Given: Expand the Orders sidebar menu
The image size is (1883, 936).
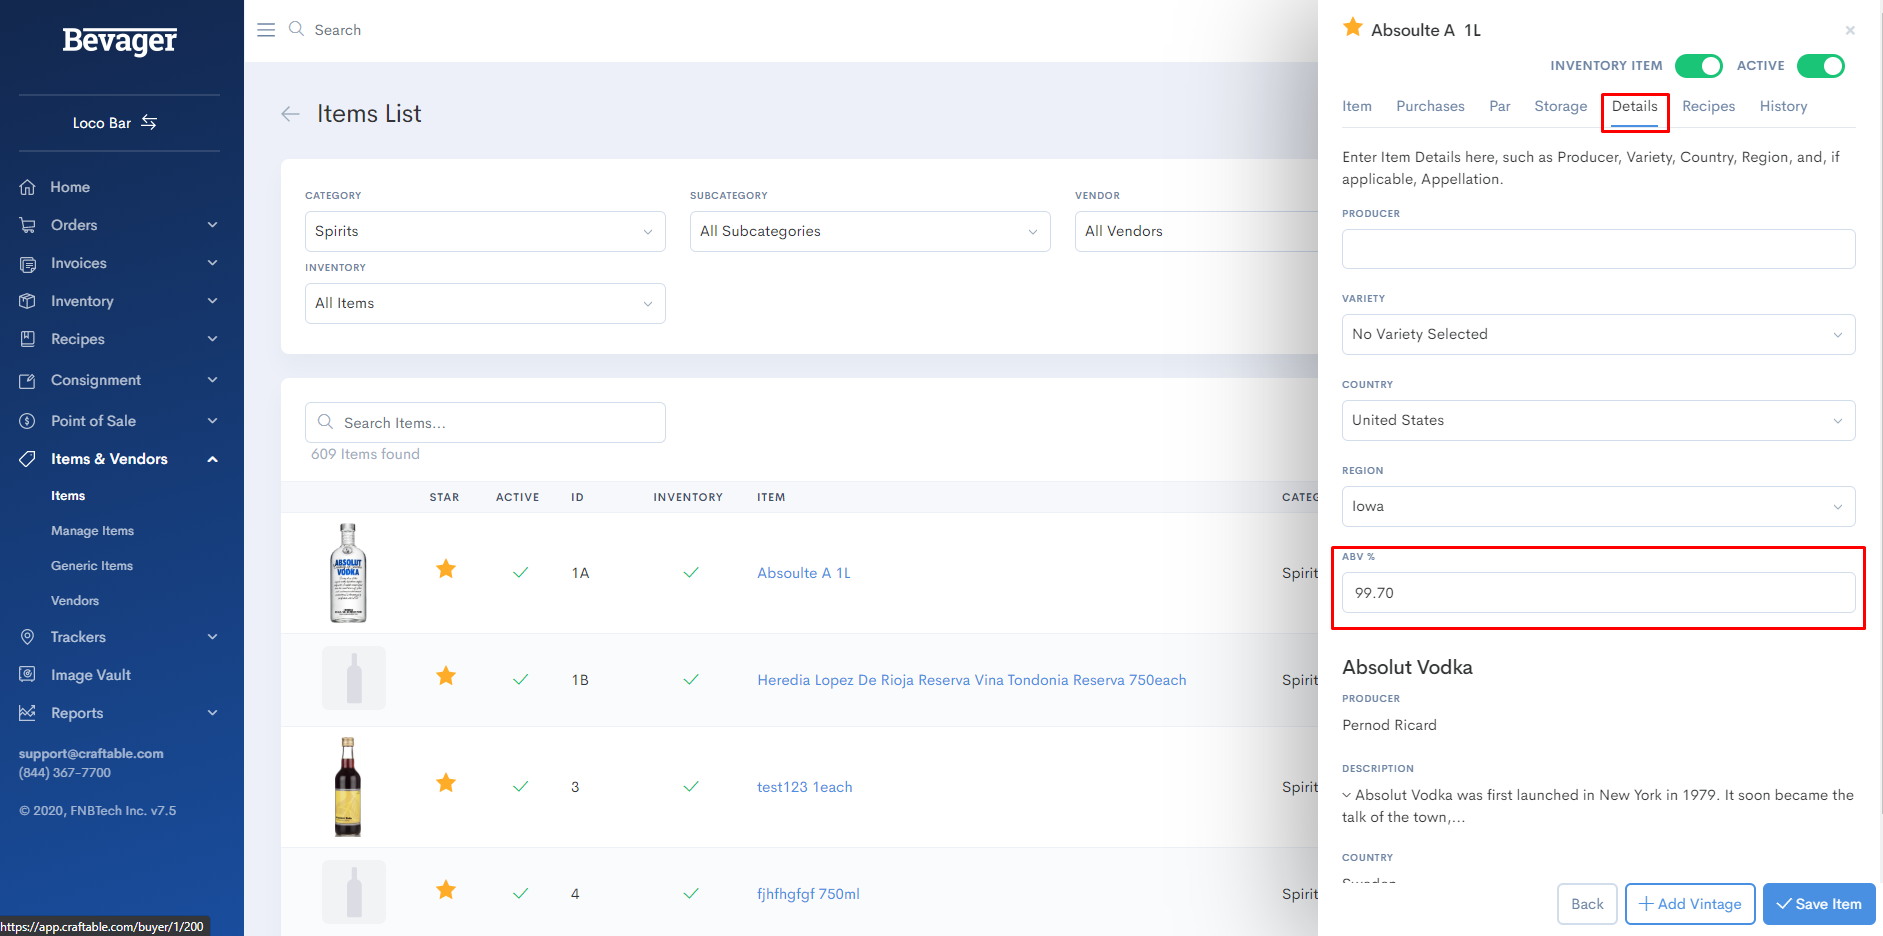Looking at the screenshot, I should 212,225.
